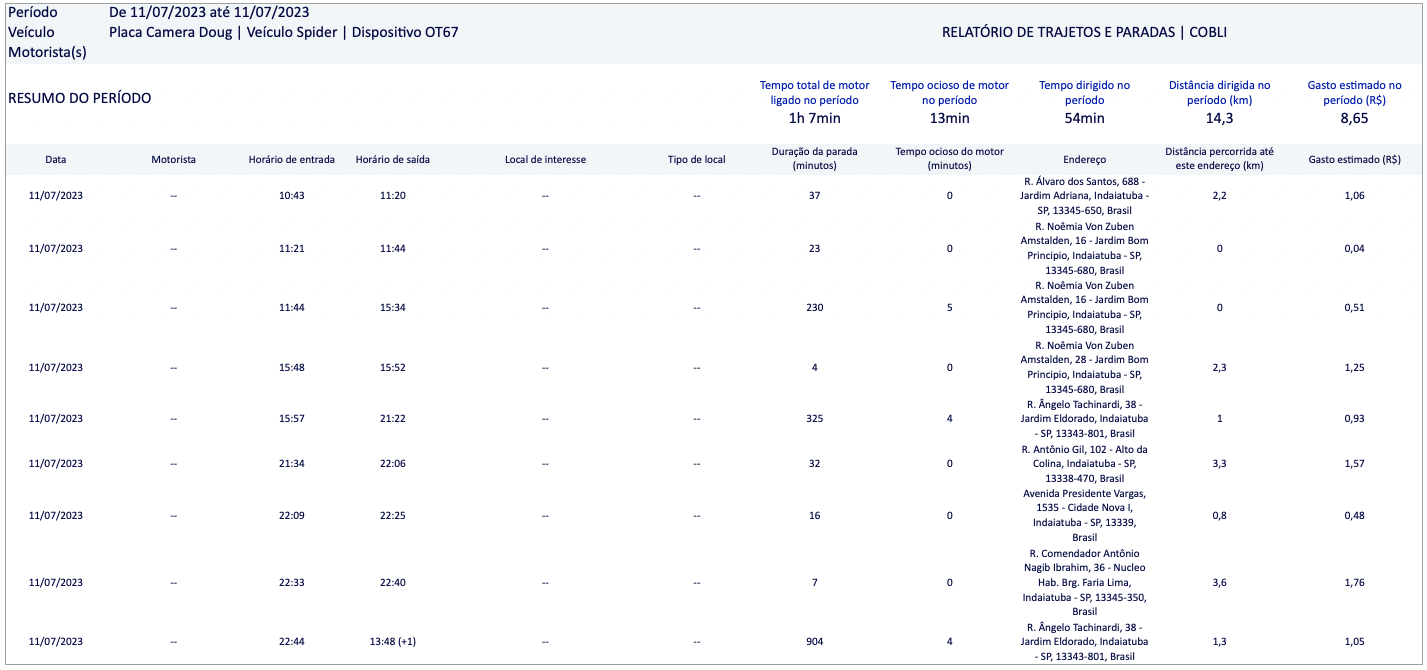Select exit time '15:34'
The image size is (1427, 670).
[x=393, y=307]
